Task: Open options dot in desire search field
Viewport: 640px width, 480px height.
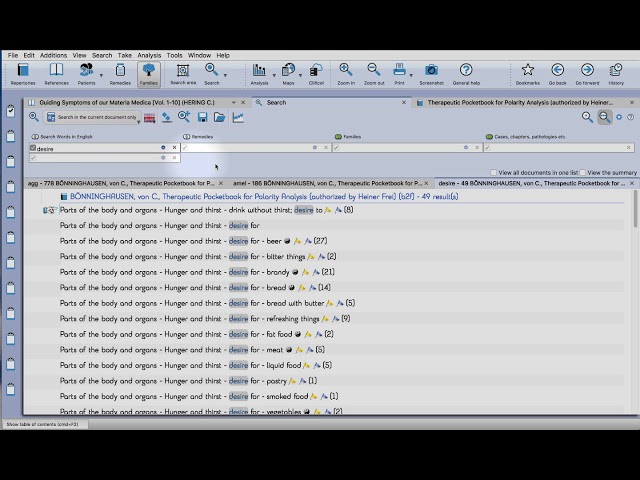Action: [163, 147]
